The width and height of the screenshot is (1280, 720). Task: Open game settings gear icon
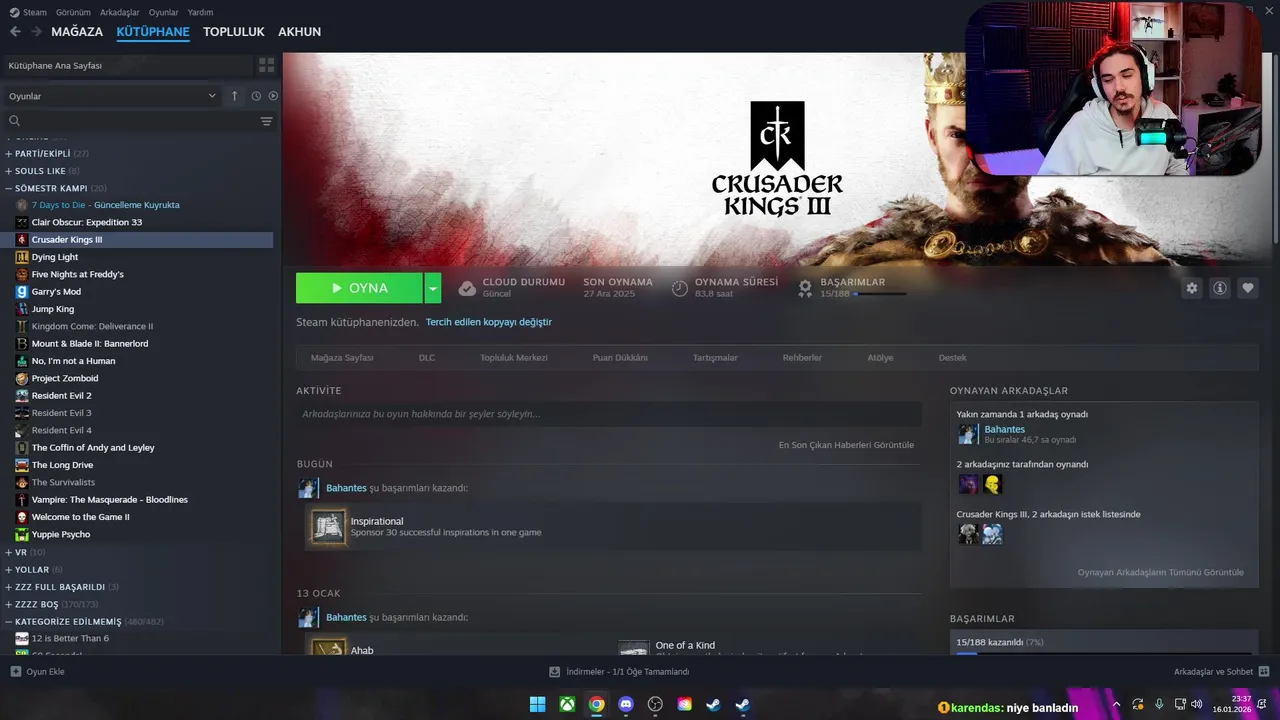(x=1191, y=288)
